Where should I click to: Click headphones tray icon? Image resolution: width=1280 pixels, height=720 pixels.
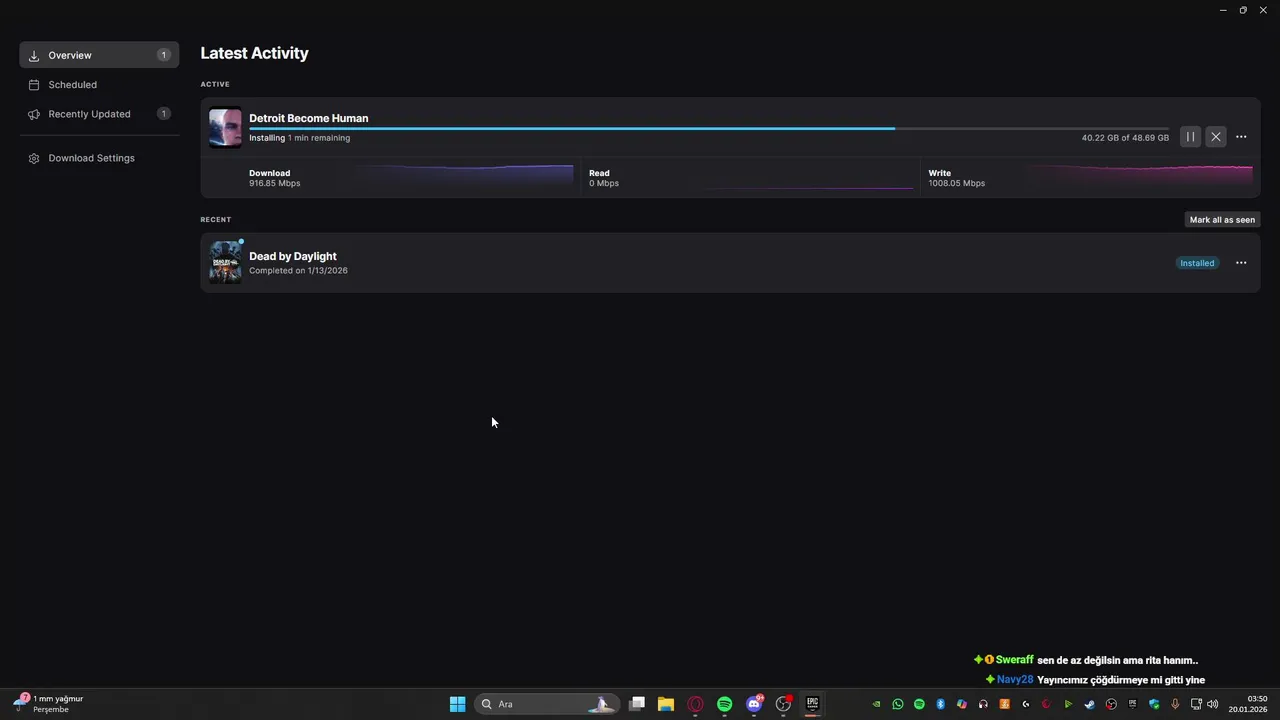pyautogui.click(x=983, y=704)
